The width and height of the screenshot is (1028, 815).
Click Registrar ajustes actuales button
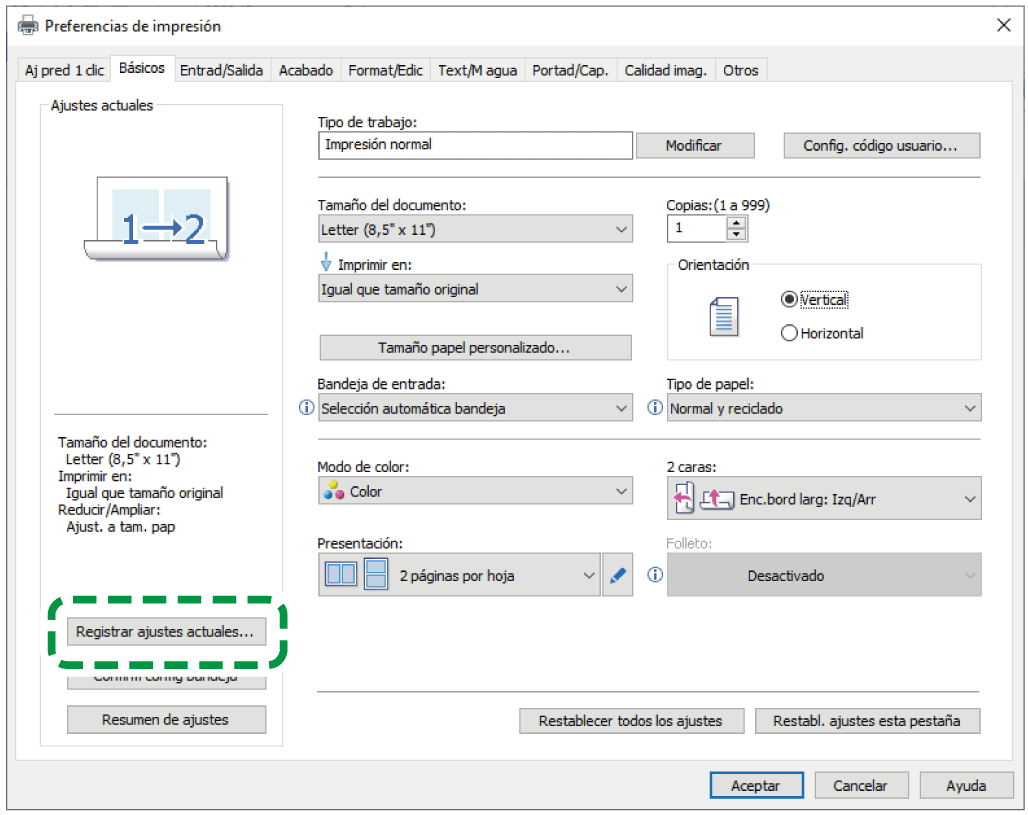pyautogui.click(x=166, y=632)
